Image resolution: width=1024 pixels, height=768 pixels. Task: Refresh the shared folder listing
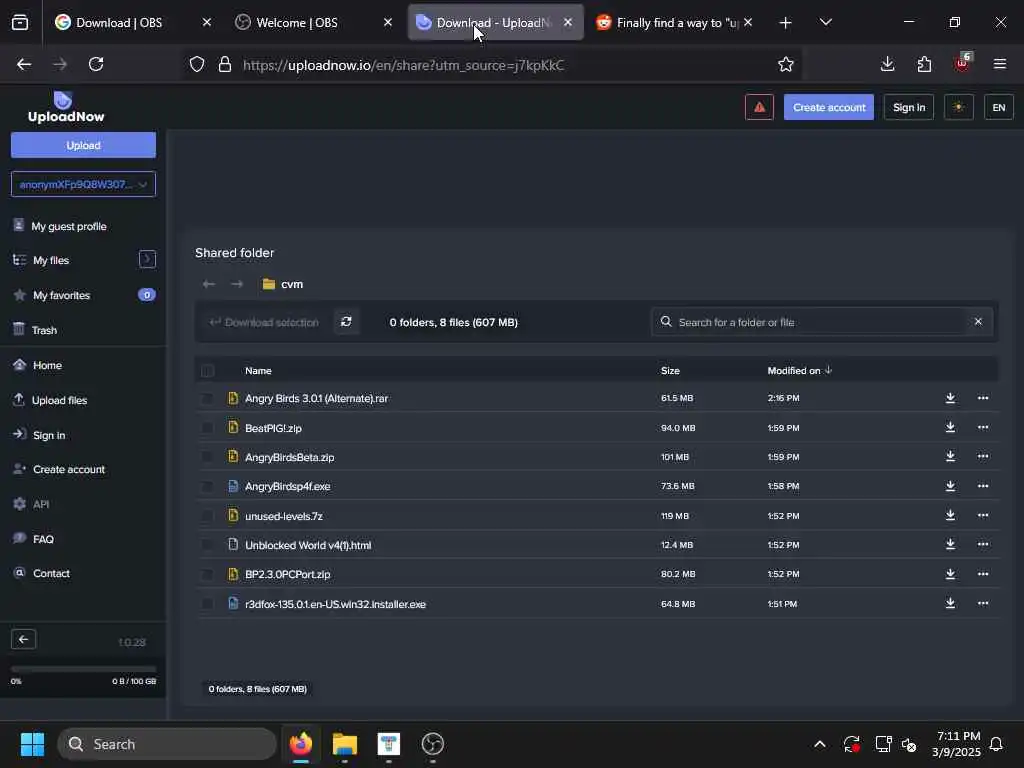point(346,321)
